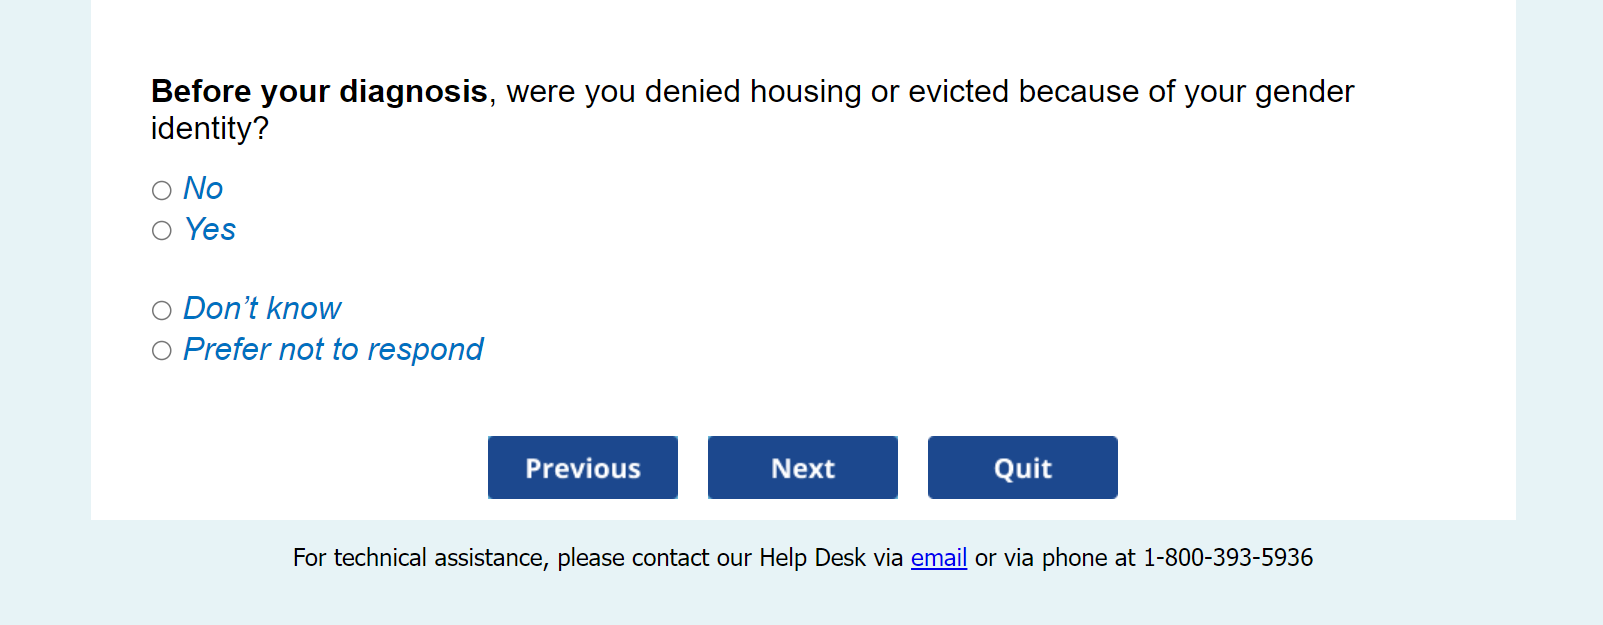
Task: Click the word "identity?" in the question
Action: tap(210, 128)
